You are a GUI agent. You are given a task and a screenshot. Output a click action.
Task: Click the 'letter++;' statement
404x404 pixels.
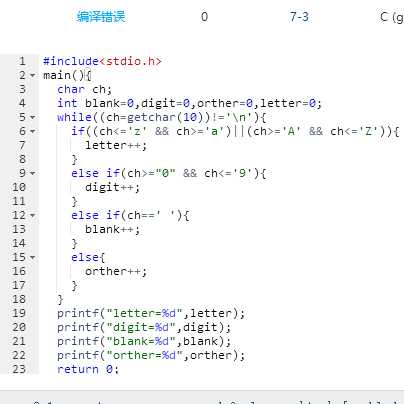116,145
